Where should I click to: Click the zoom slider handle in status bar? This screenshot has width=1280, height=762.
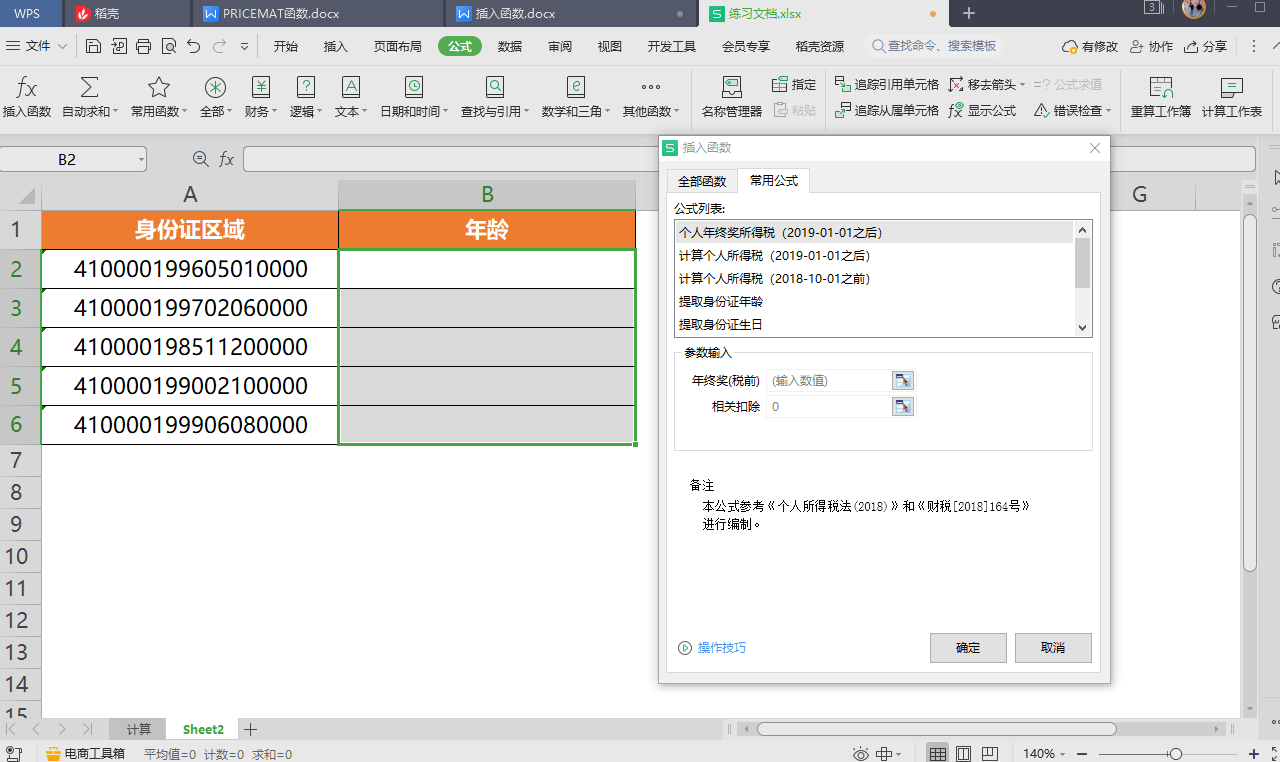[1176, 753]
